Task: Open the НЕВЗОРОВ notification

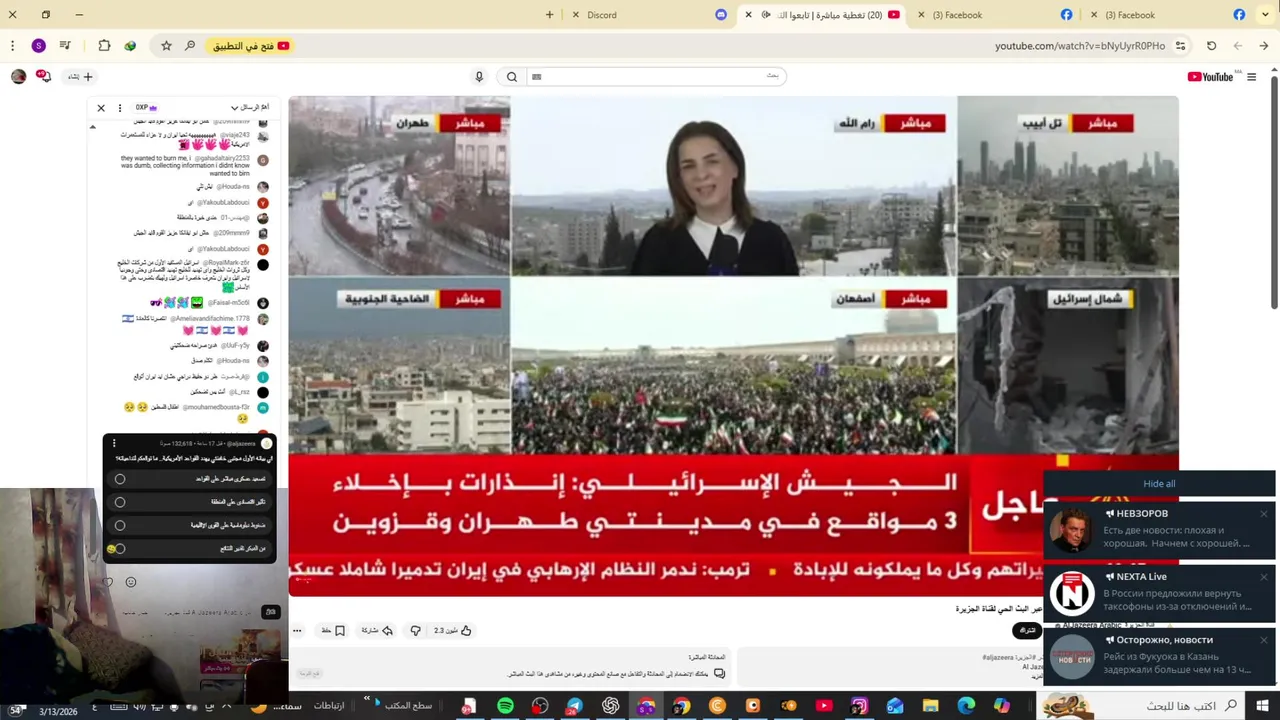Action: point(1160,529)
